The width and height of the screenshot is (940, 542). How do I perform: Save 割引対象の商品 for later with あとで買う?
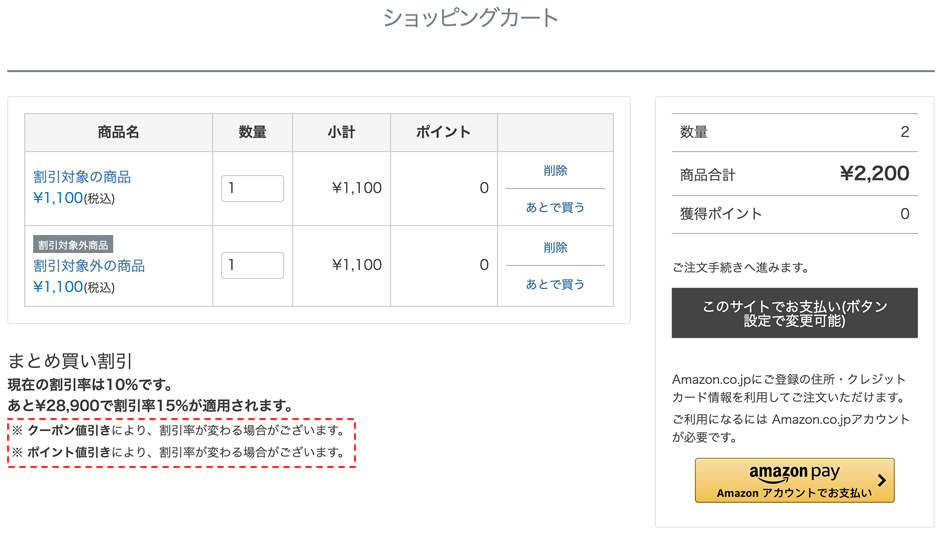coord(555,207)
